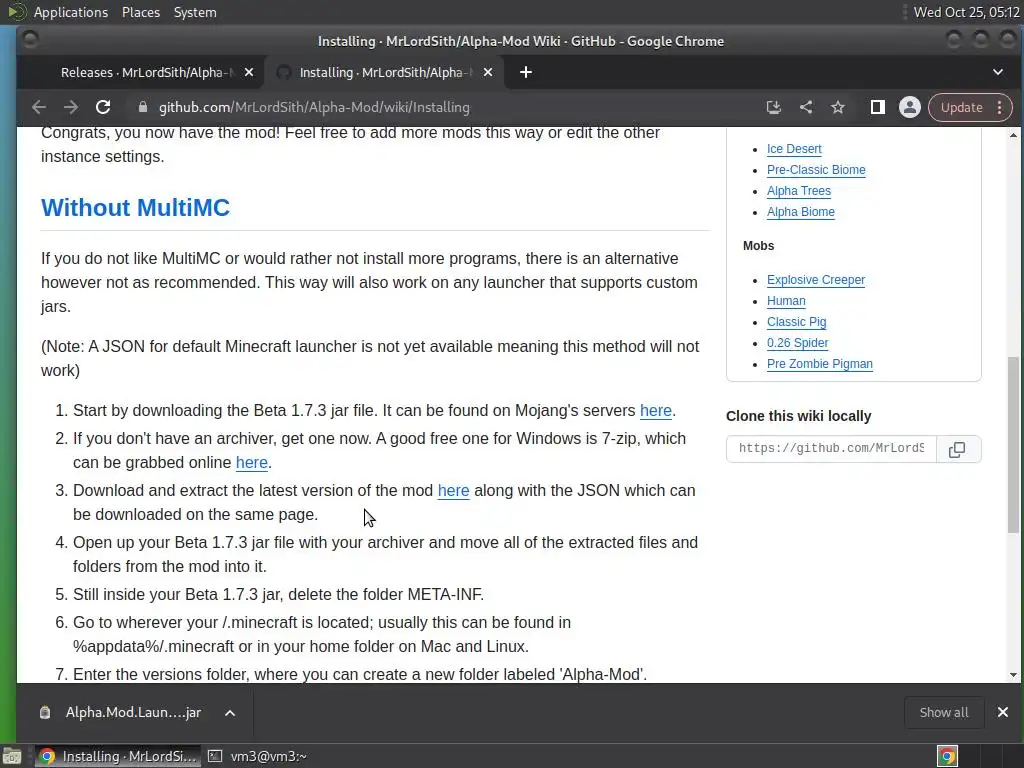Bookmark this page with the star
The image size is (1024, 768).
tap(838, 107)
